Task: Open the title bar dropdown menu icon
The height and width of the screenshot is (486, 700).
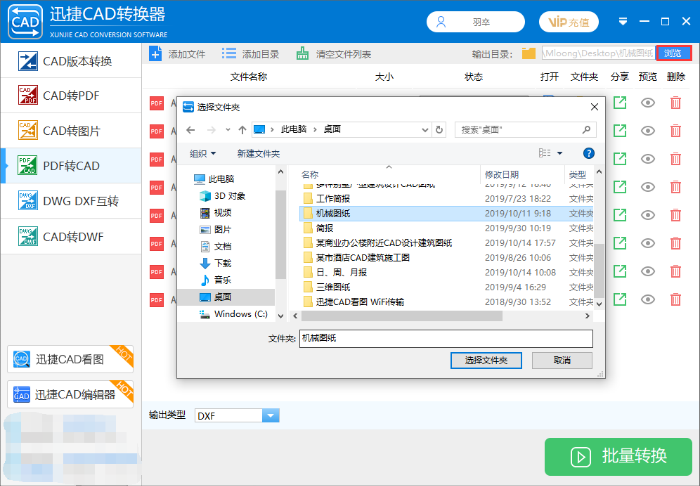Action: point(623,21)
